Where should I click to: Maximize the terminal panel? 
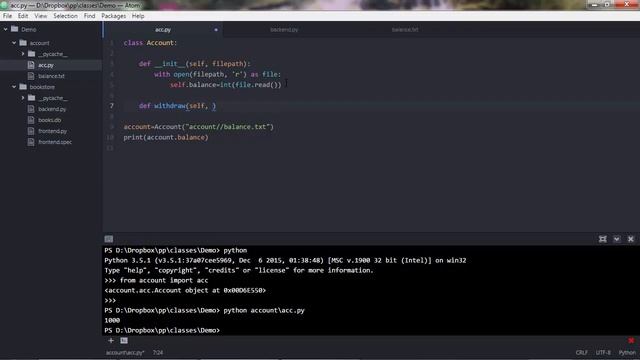602,239
